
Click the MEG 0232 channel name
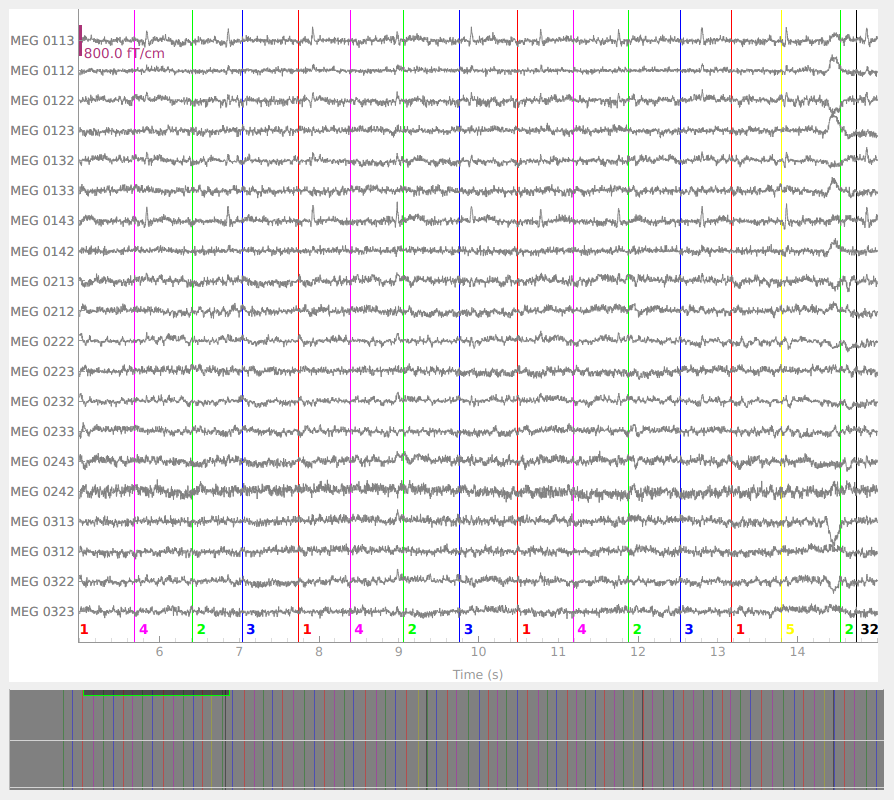pos(42,401)
